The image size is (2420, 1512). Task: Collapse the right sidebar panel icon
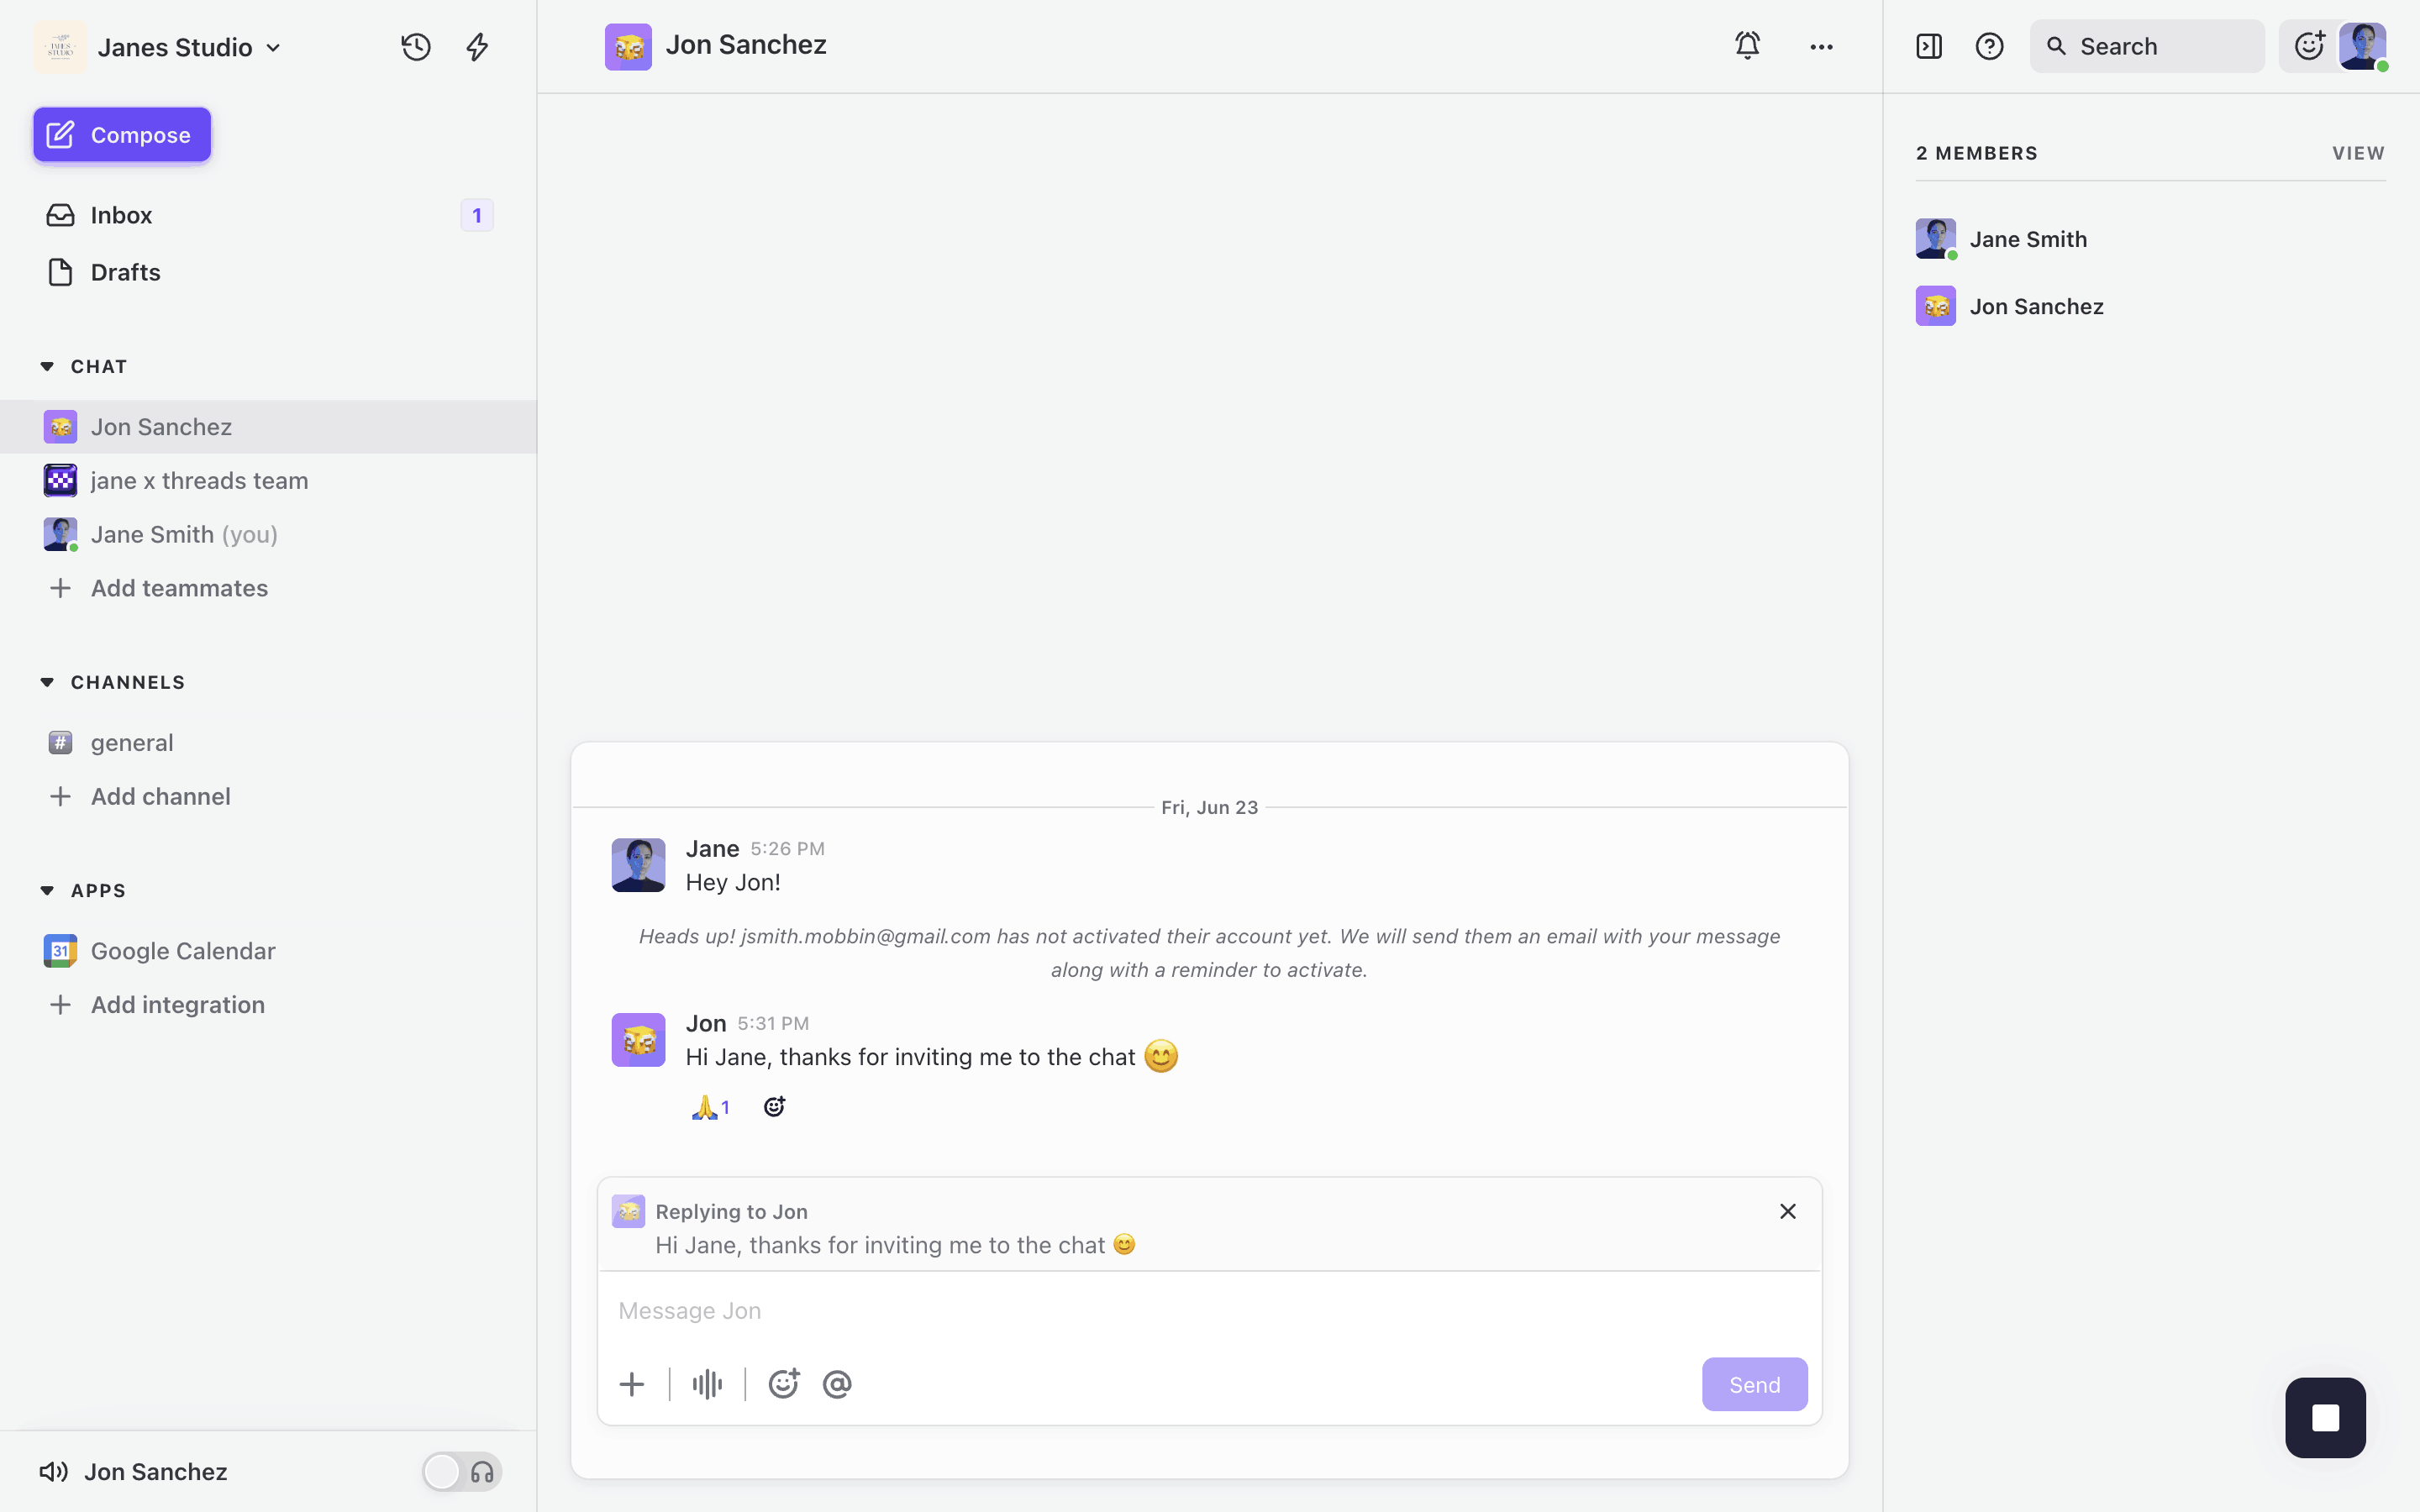(1928, 47)
